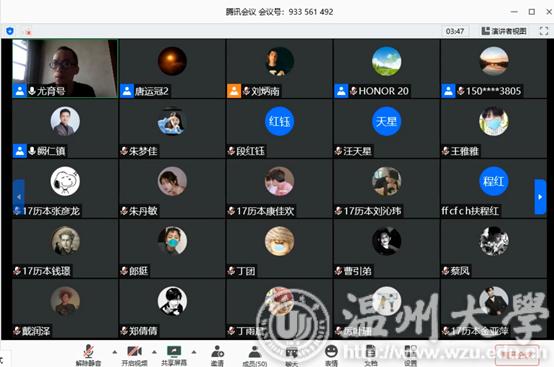
Task: Open the emoji reactions (表情) menu
Action: coord(331,355)
